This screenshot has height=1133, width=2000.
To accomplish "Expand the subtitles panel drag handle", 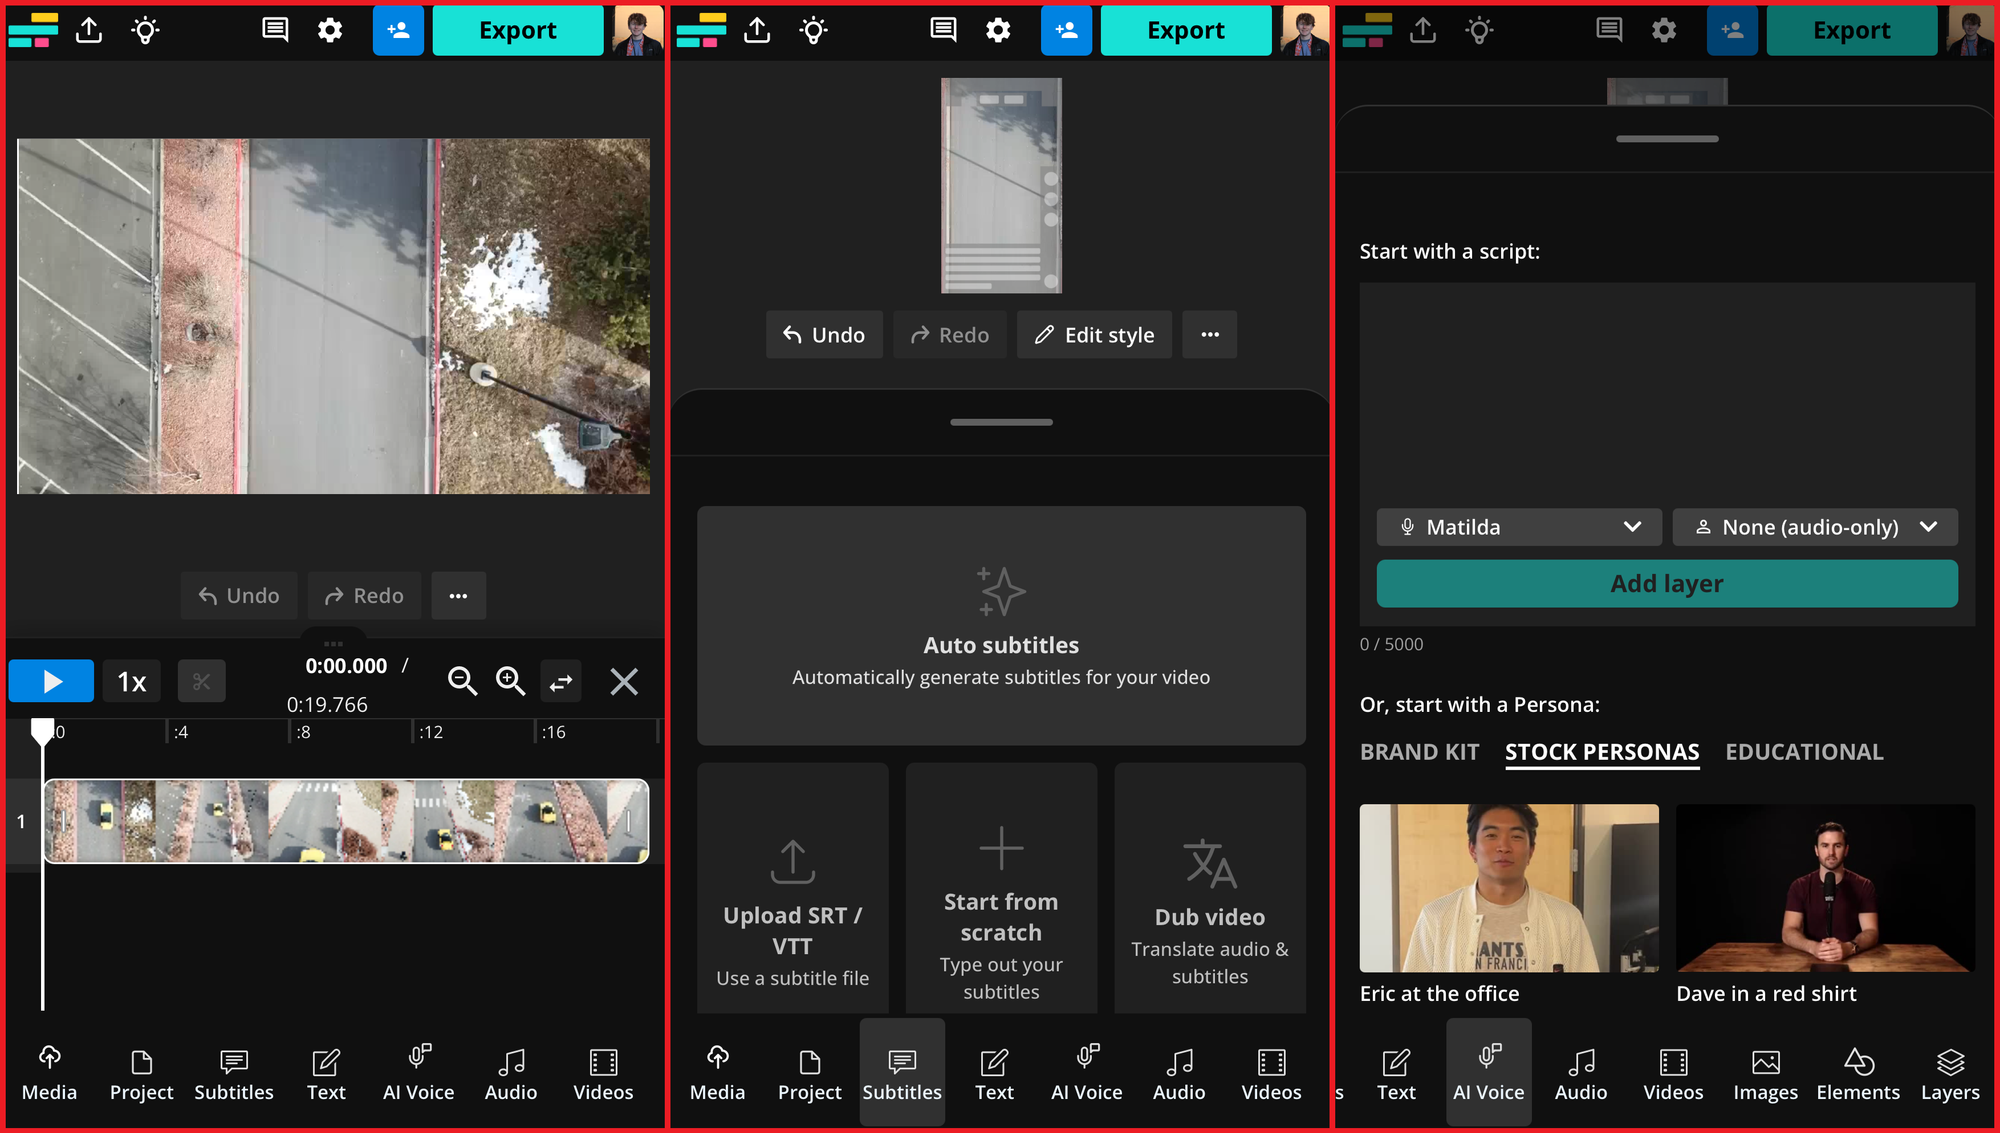I will [x=1000, y=422].
